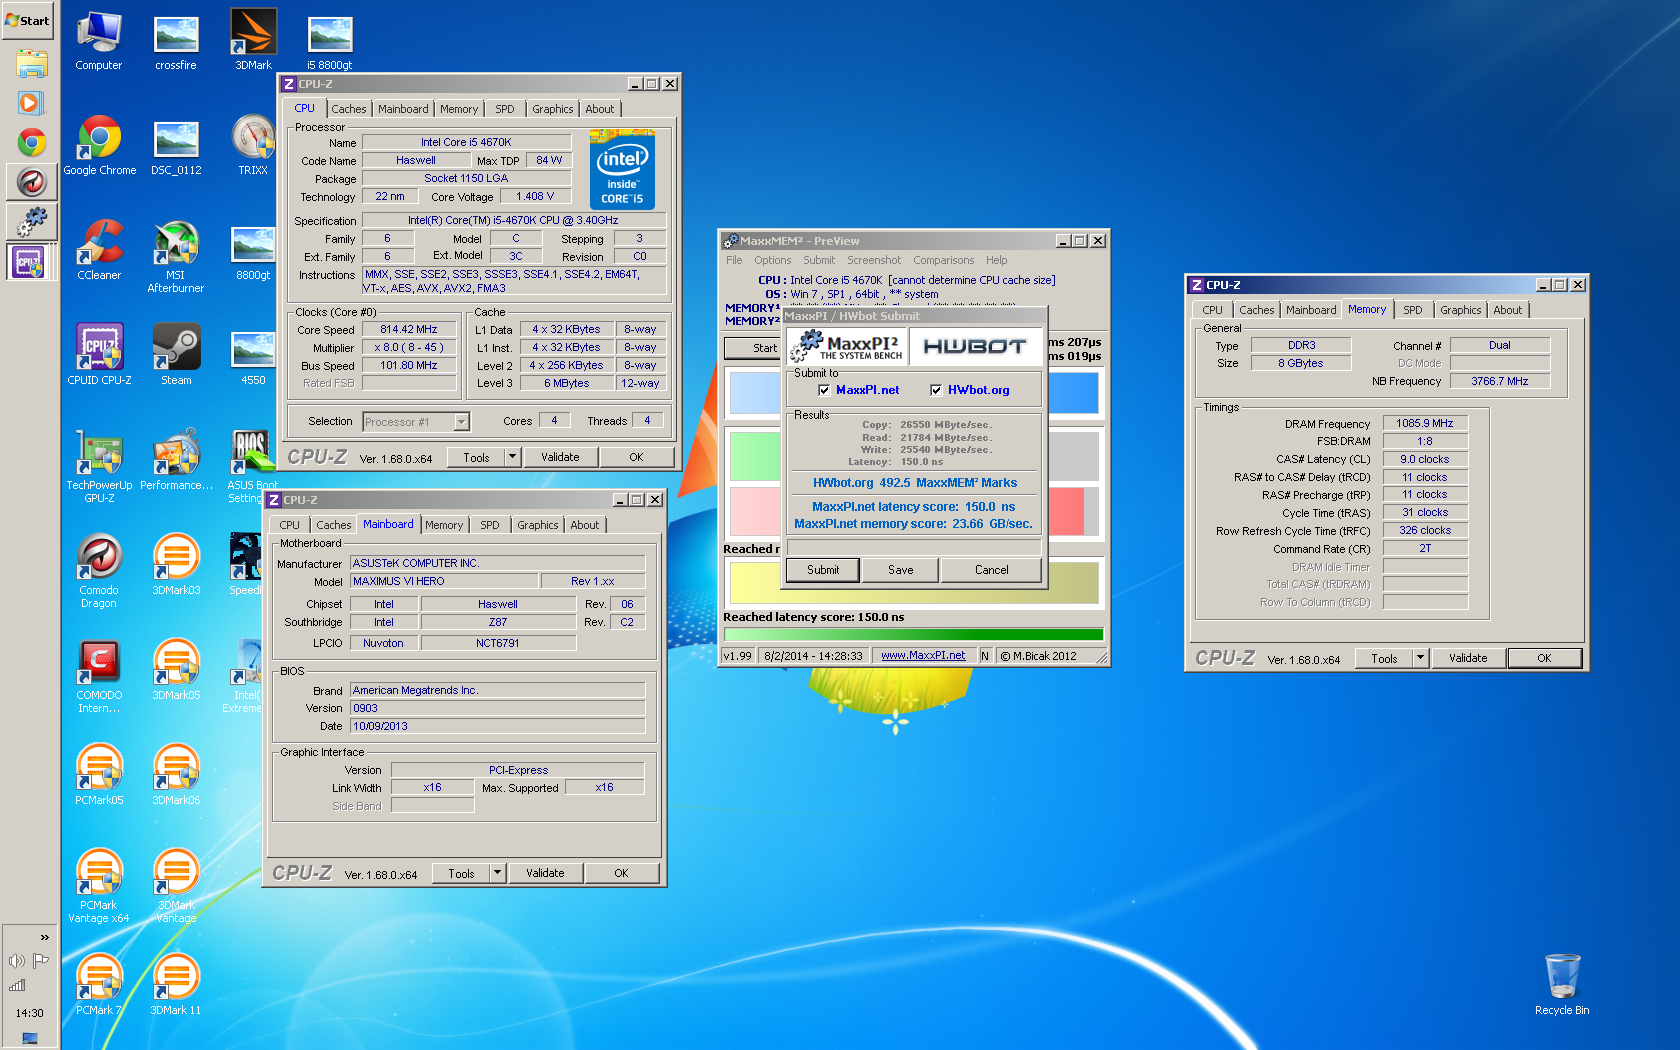Image resolution: width=1680 pixels, height=1050 pixels.
Task: Click OK in the Memory CPU-Z window
Action: [1544, 658]
